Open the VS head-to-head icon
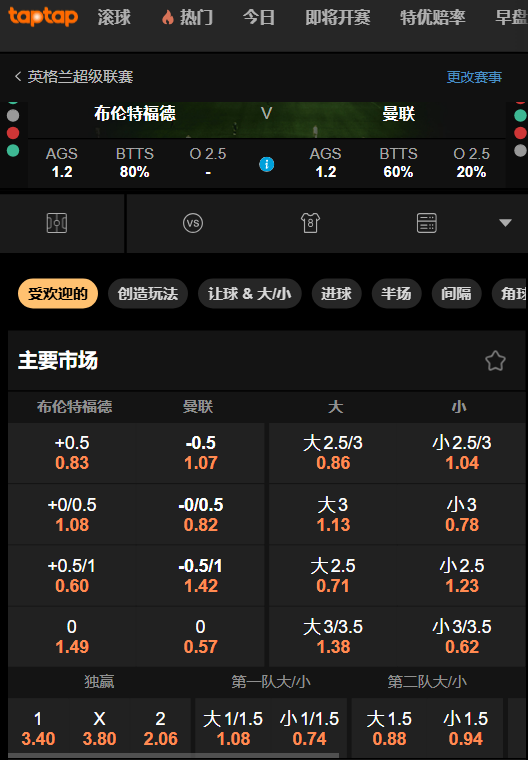This screenshot has height=760, width=528. [x=192, y=223]
